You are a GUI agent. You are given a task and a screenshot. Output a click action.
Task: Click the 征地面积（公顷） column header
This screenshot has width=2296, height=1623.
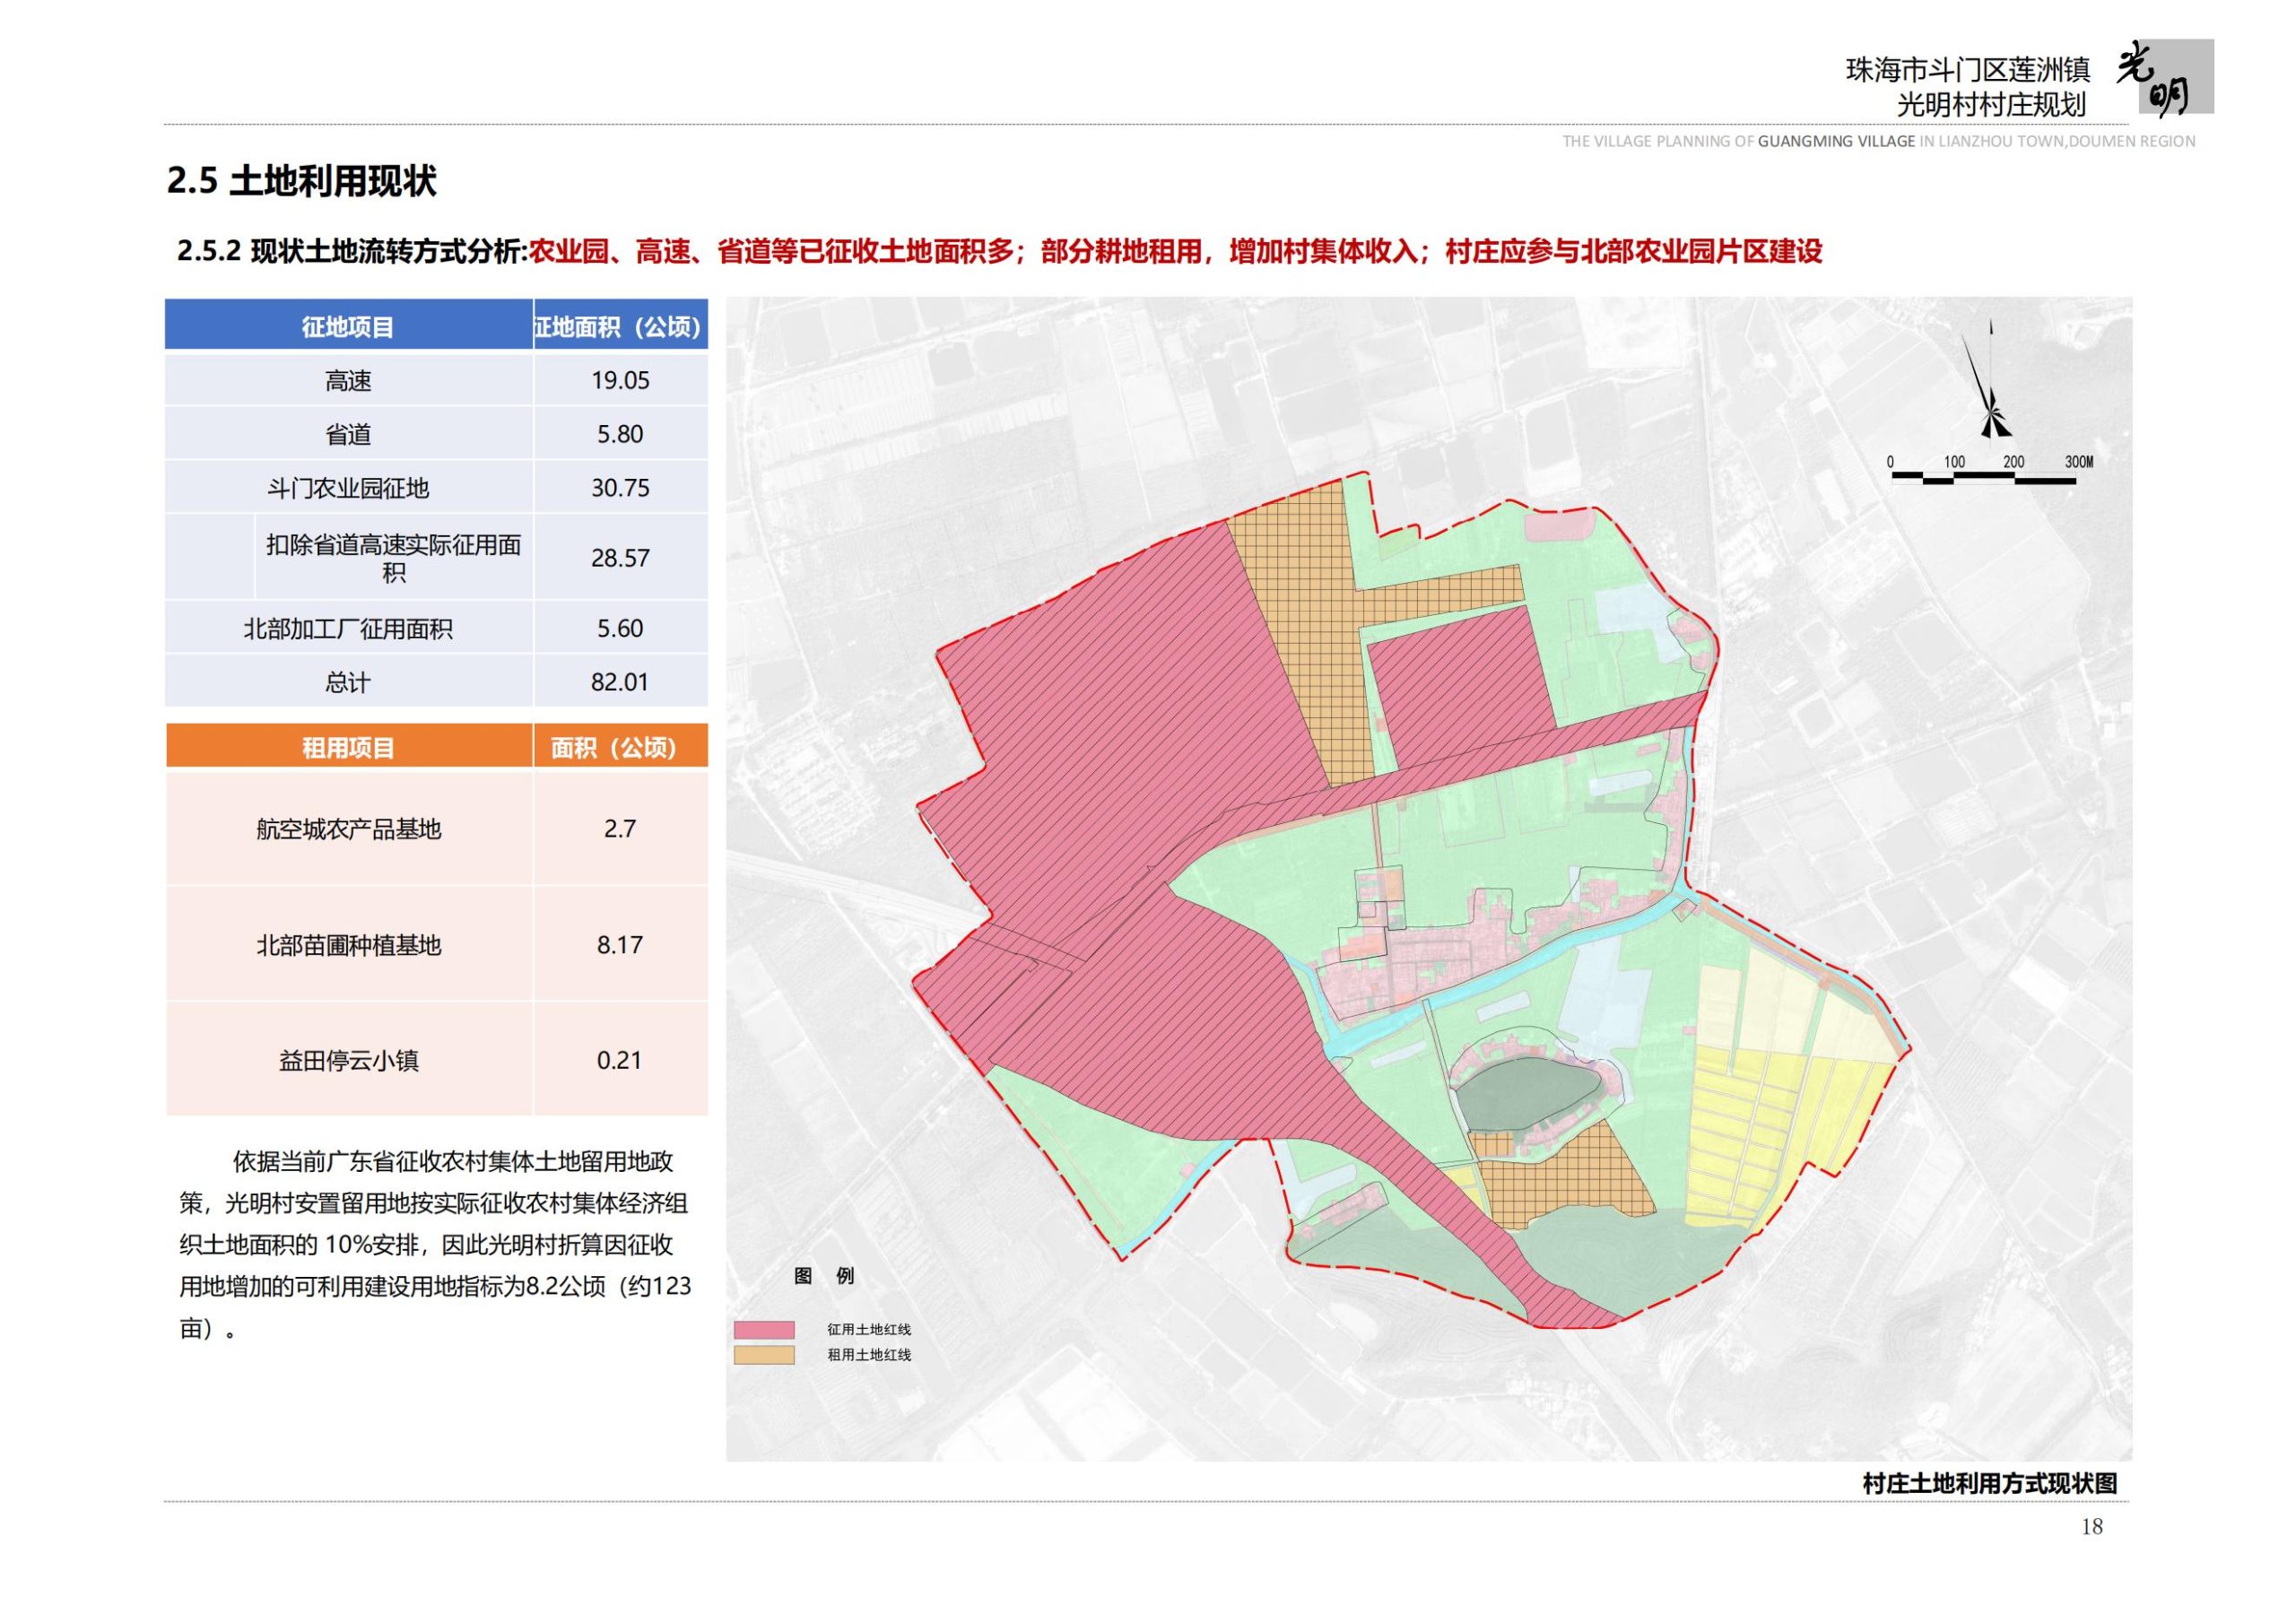point(620,326)
